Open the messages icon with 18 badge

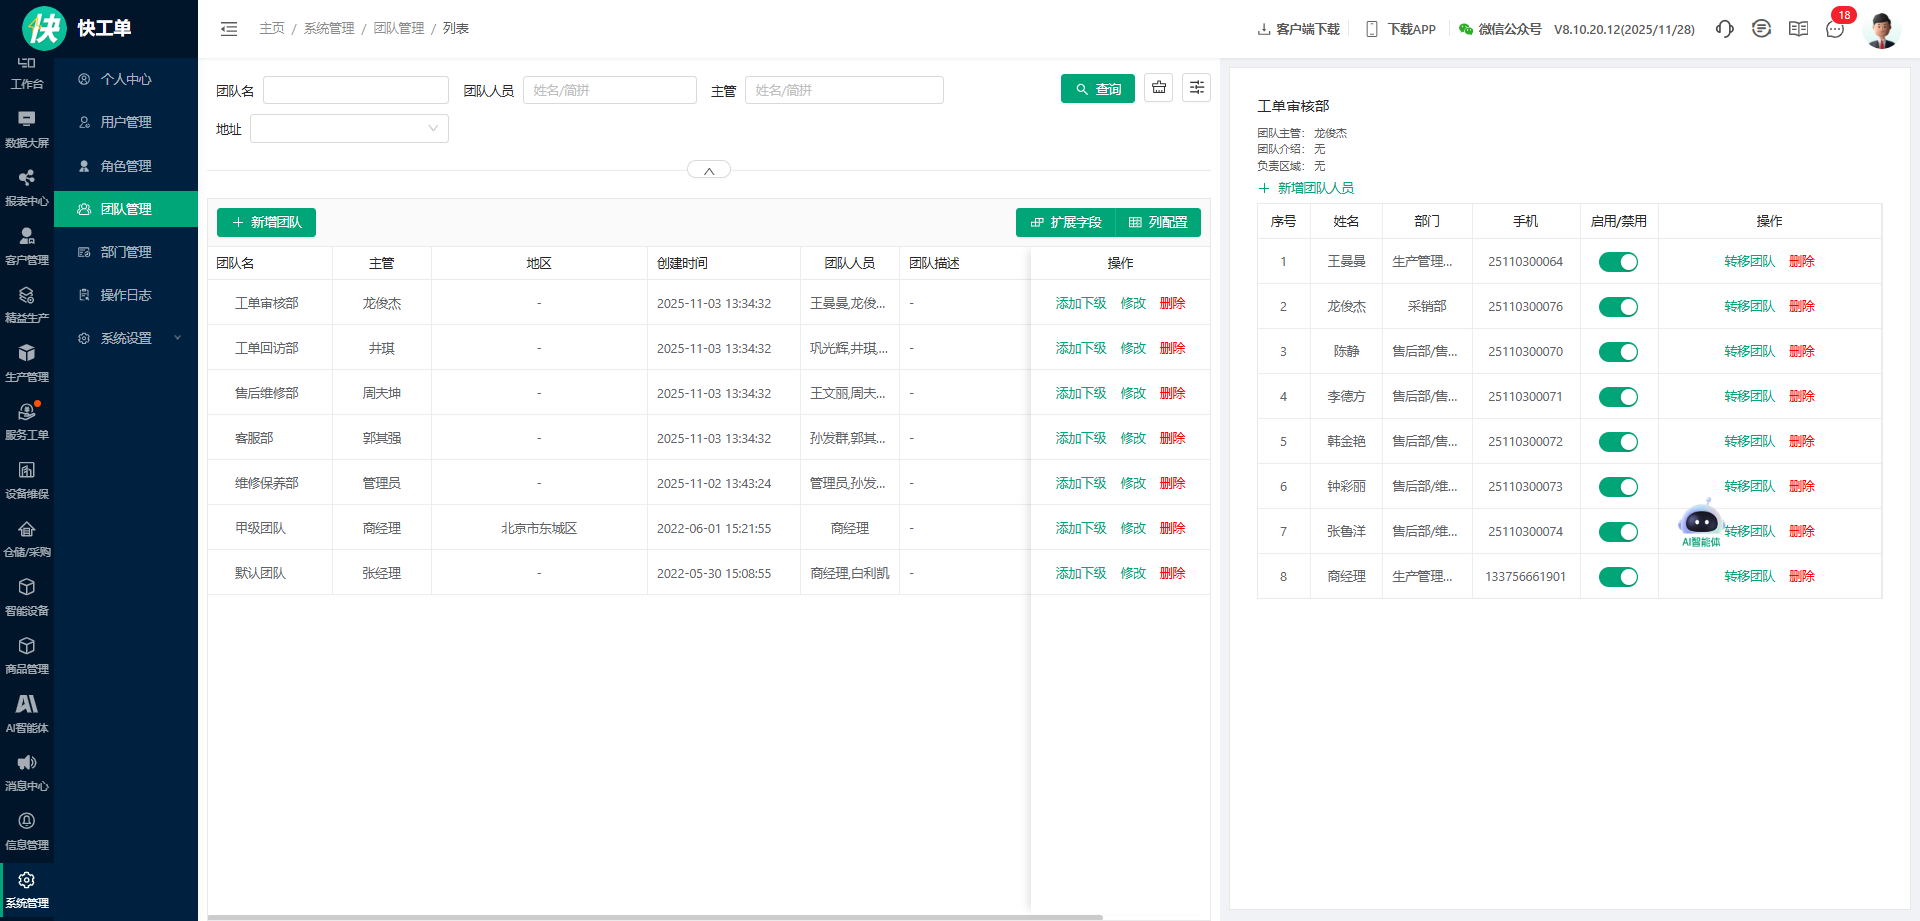click(1835, 29)
